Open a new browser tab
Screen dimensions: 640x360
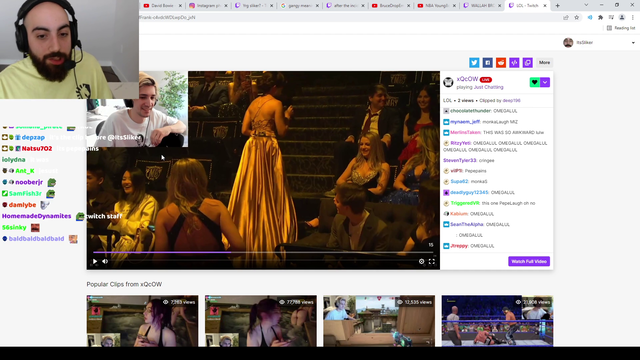point(557,6)
